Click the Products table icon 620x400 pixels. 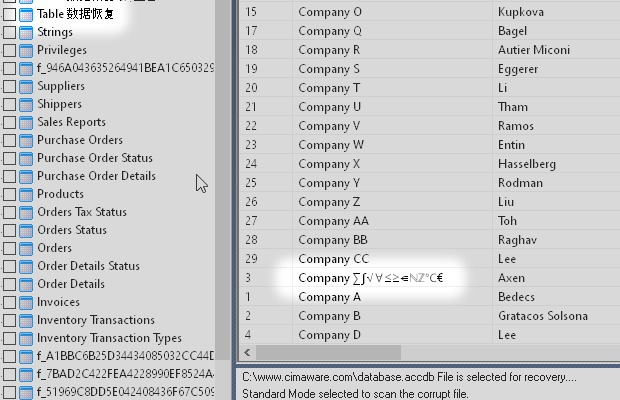[26, 194]
